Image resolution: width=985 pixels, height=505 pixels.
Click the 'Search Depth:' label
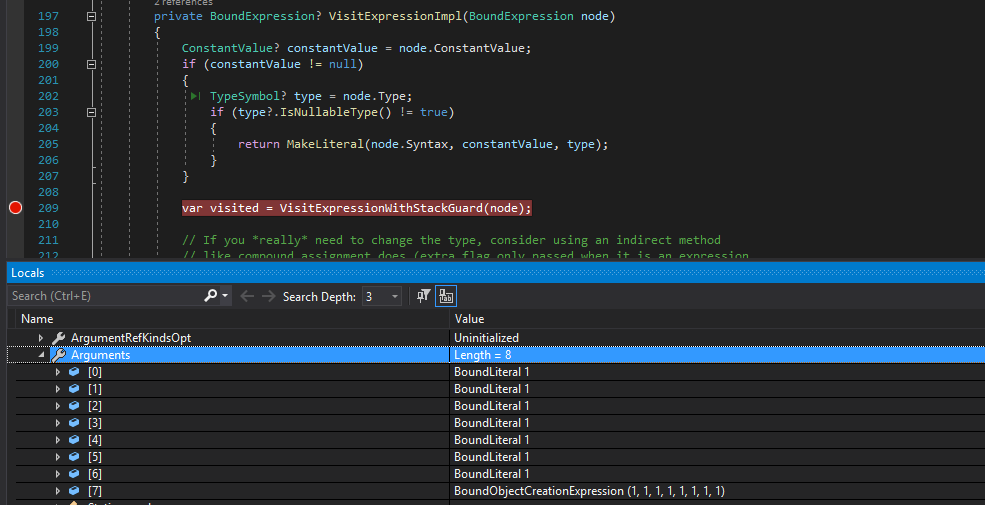[319, 296]
